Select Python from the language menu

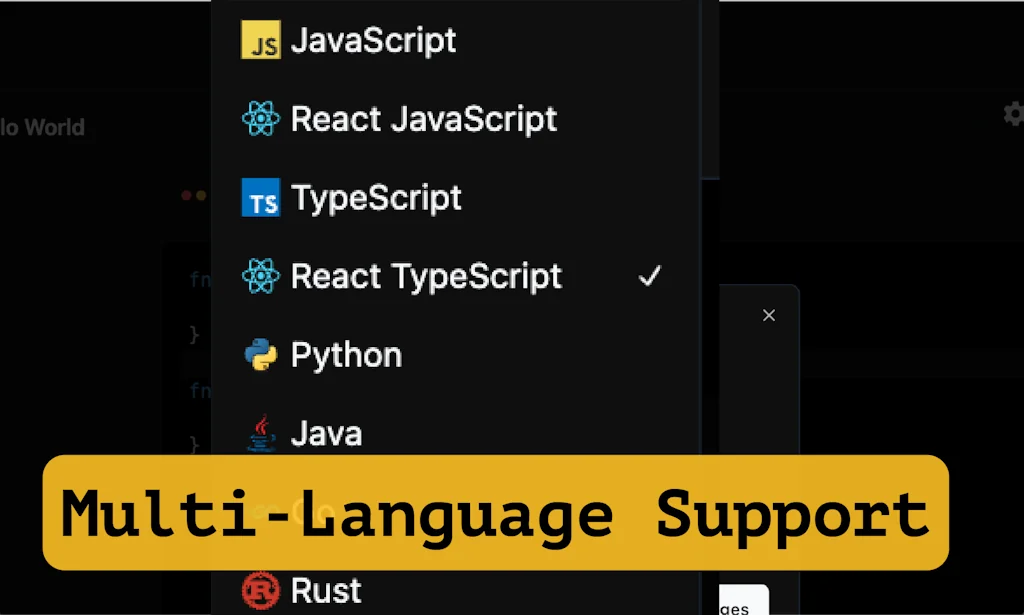[345, 354]
